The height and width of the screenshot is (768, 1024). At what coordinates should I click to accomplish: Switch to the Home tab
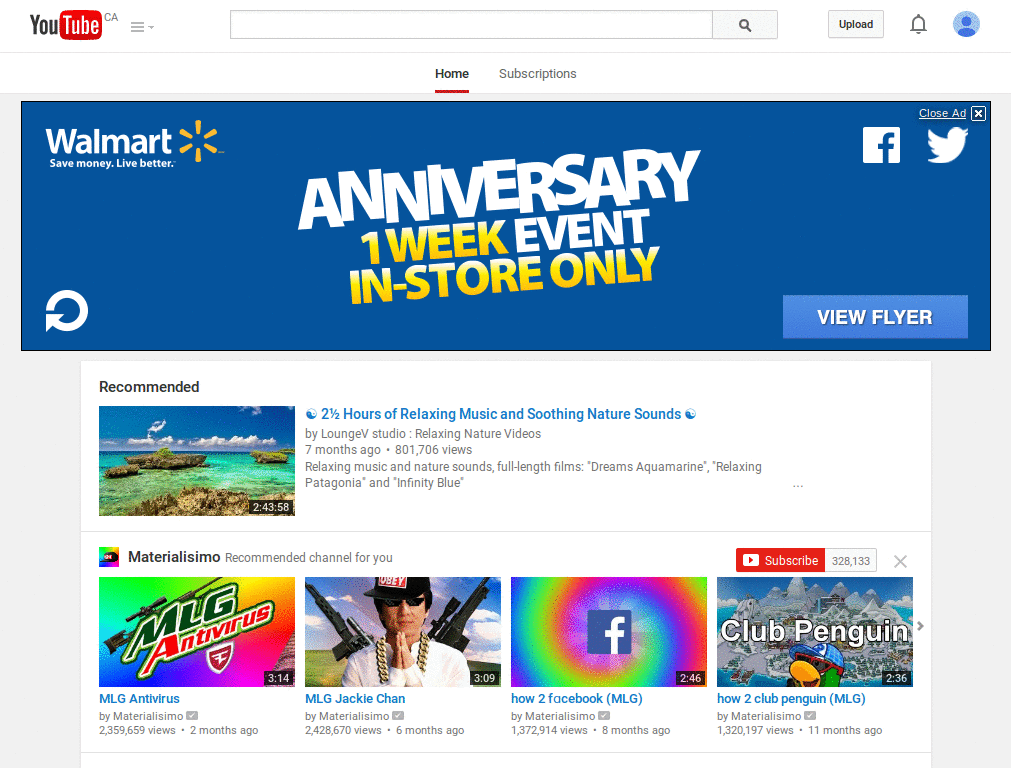pos(452,74)
